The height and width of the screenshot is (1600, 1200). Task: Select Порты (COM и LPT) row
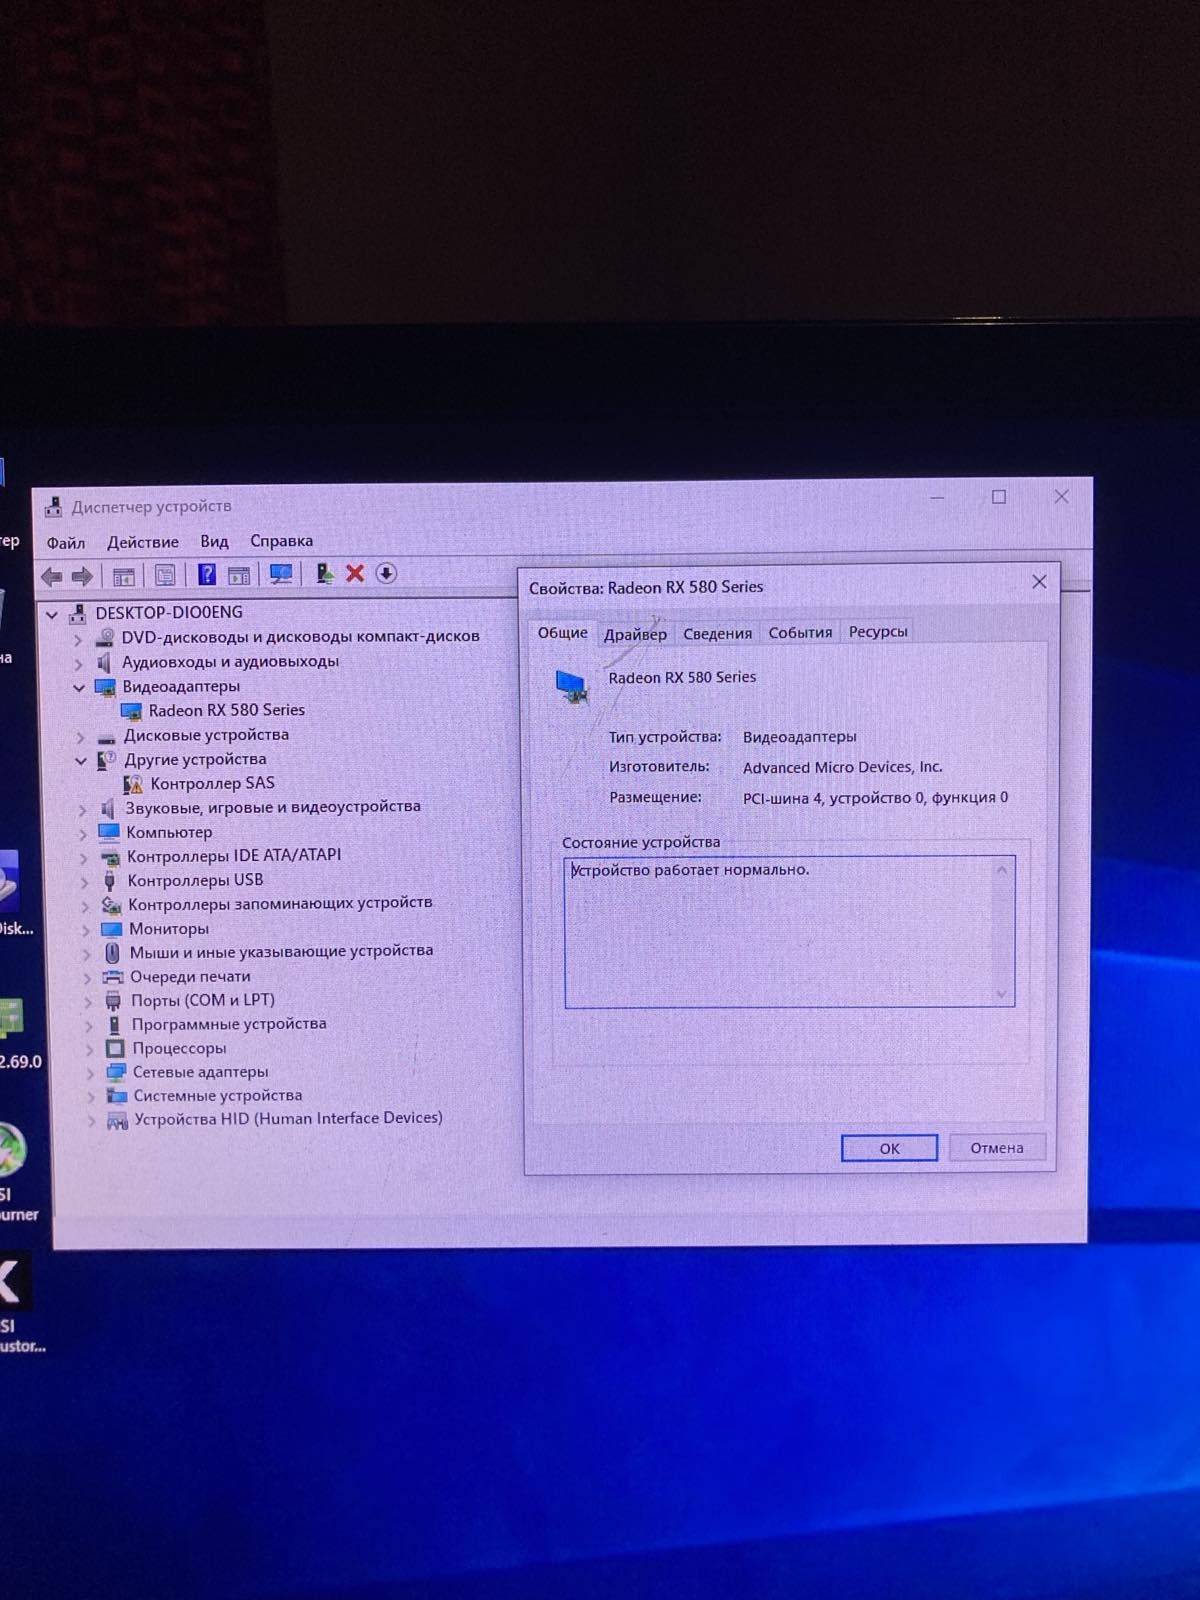click(202, 1000)
